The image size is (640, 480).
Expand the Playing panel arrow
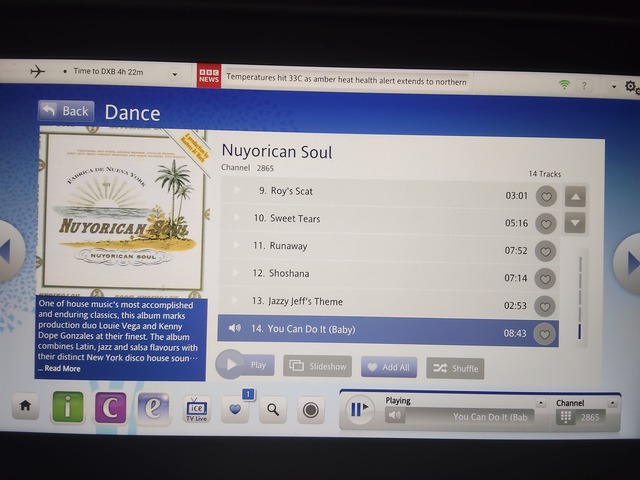(x=540, y=402)
